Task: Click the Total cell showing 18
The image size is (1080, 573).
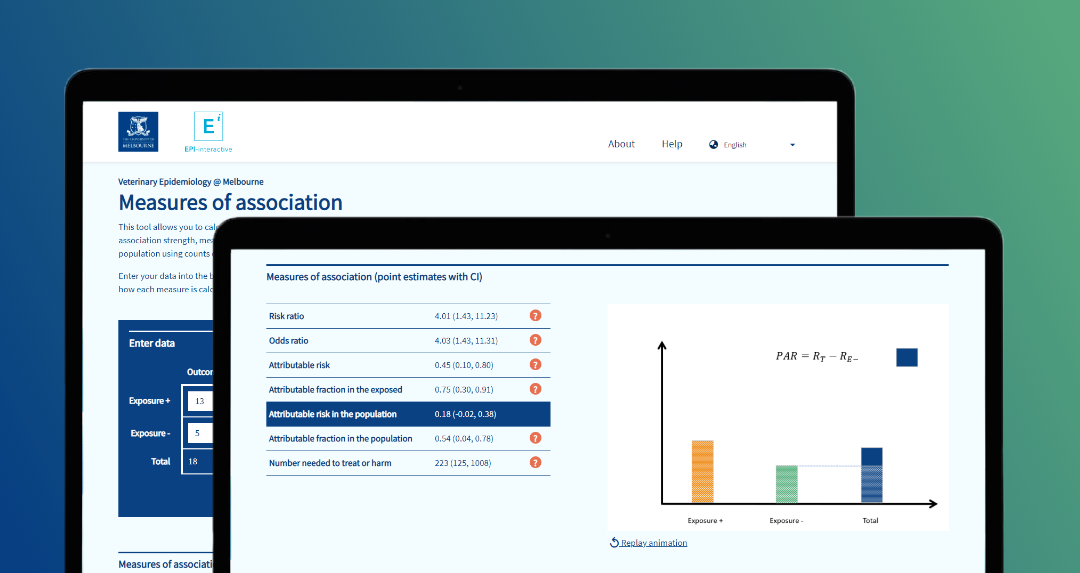Action: click(x=198, y=461)
